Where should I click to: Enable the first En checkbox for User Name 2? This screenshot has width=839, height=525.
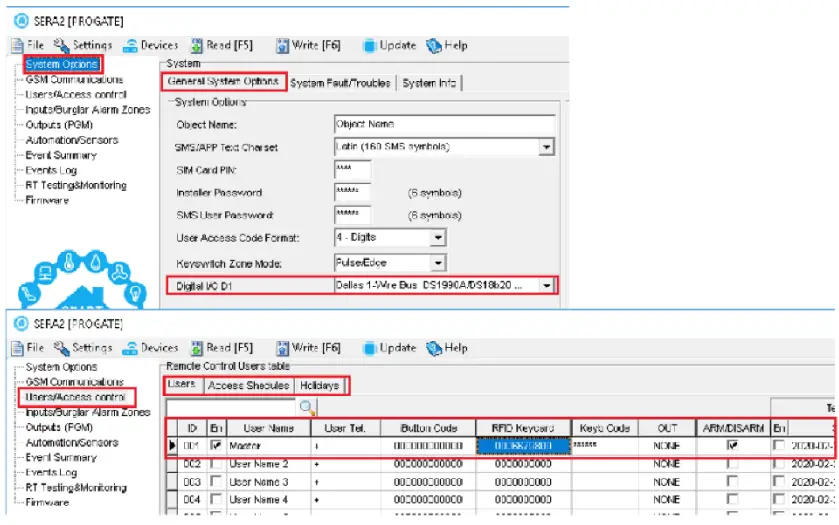coord(216,463)
